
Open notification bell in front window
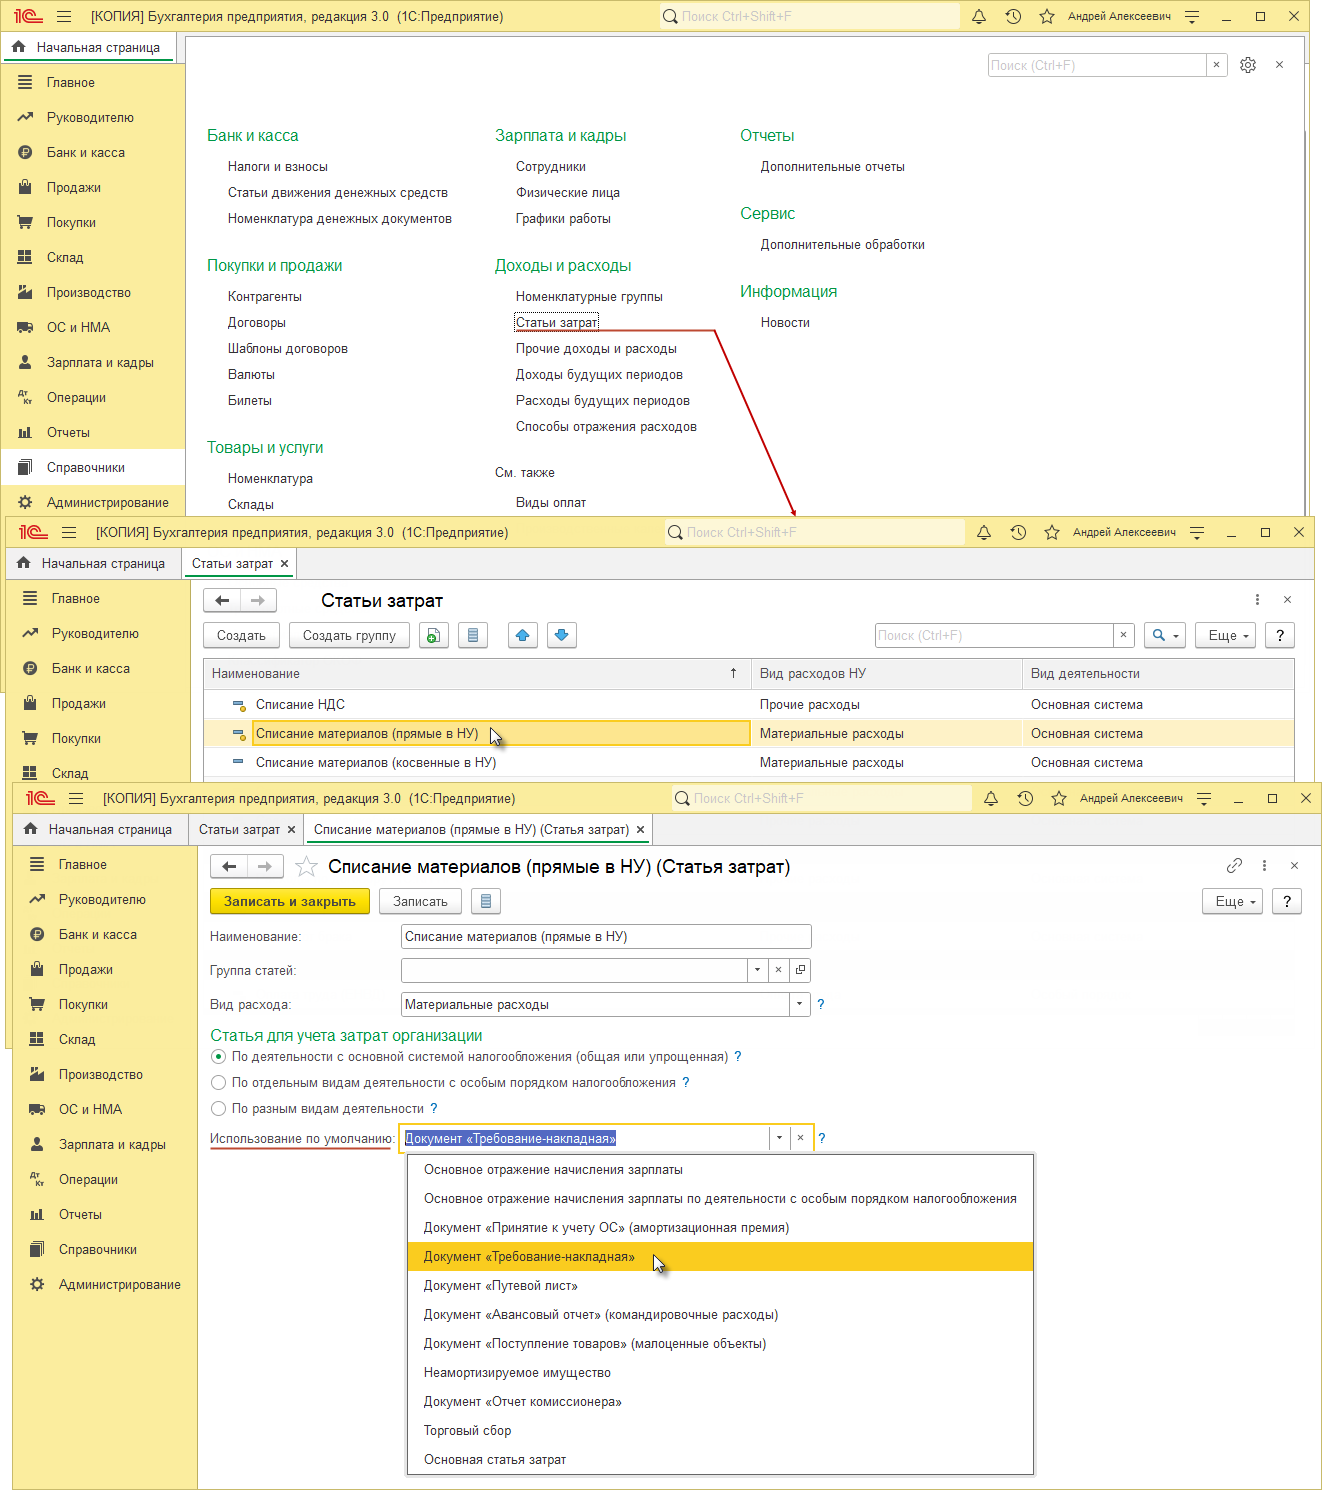click(991, 798)
